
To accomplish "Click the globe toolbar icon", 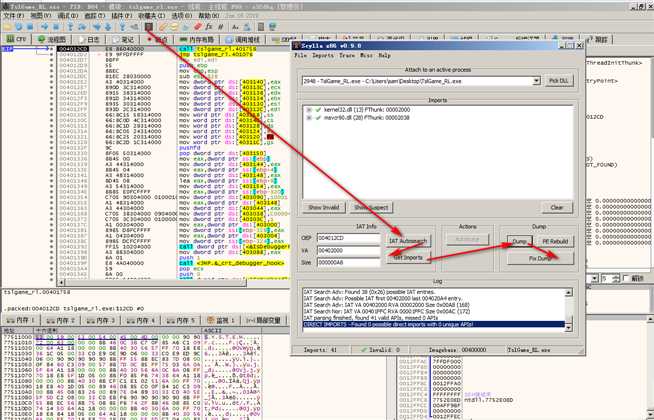I will pos(272,27).
